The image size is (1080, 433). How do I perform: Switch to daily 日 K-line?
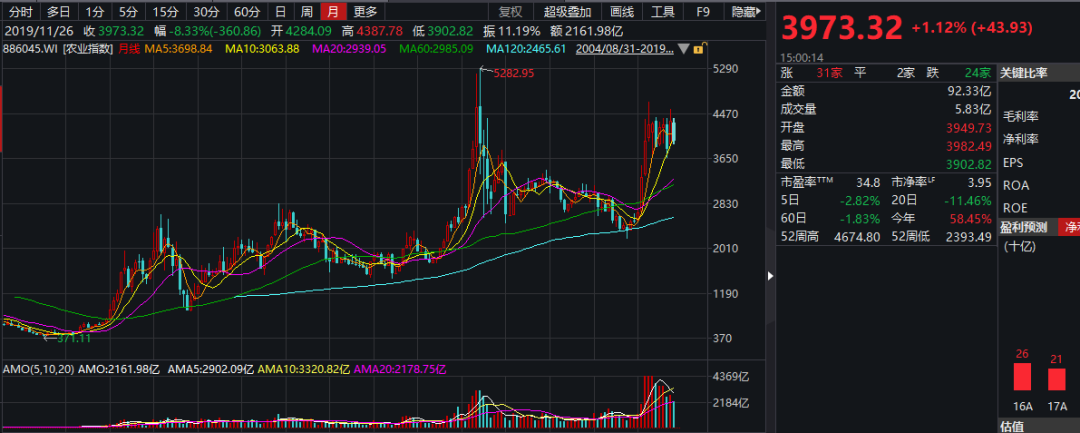pyautogui.click(x=280, y=12)
